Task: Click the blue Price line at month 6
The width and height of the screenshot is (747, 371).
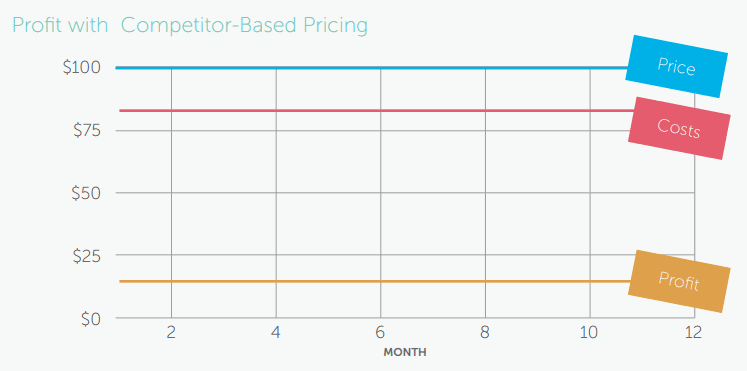Action: [x=380, y=68]
